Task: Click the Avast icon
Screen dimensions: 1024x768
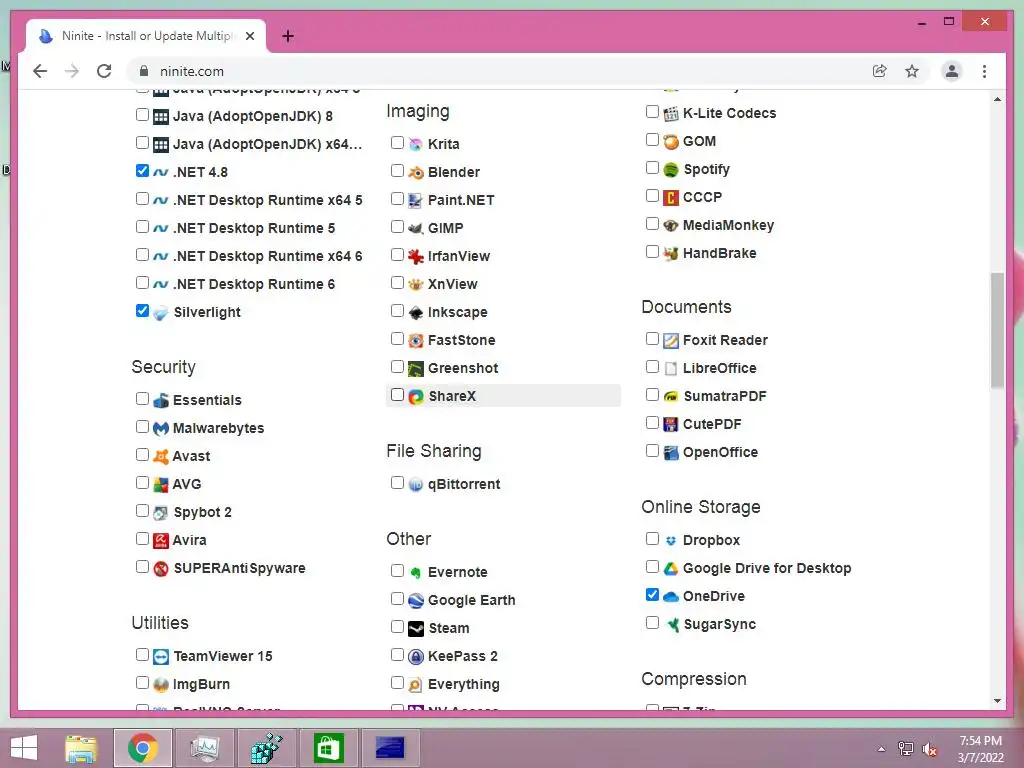Action: point(161,456)
